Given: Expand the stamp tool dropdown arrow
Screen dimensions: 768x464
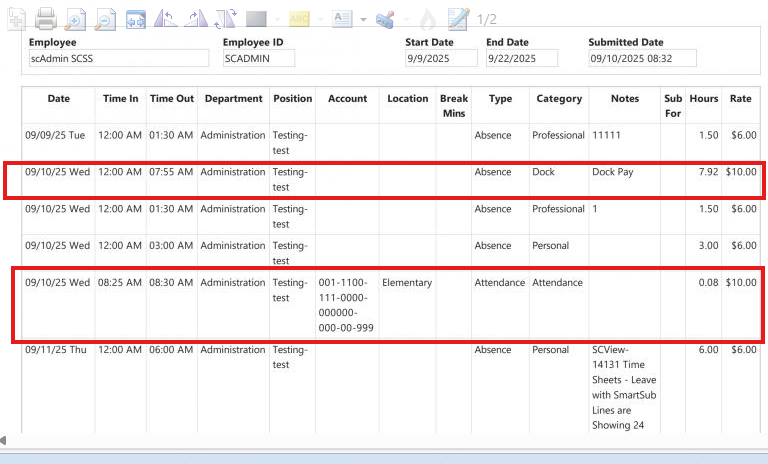Looking at the screenshot, I should 406,20.
